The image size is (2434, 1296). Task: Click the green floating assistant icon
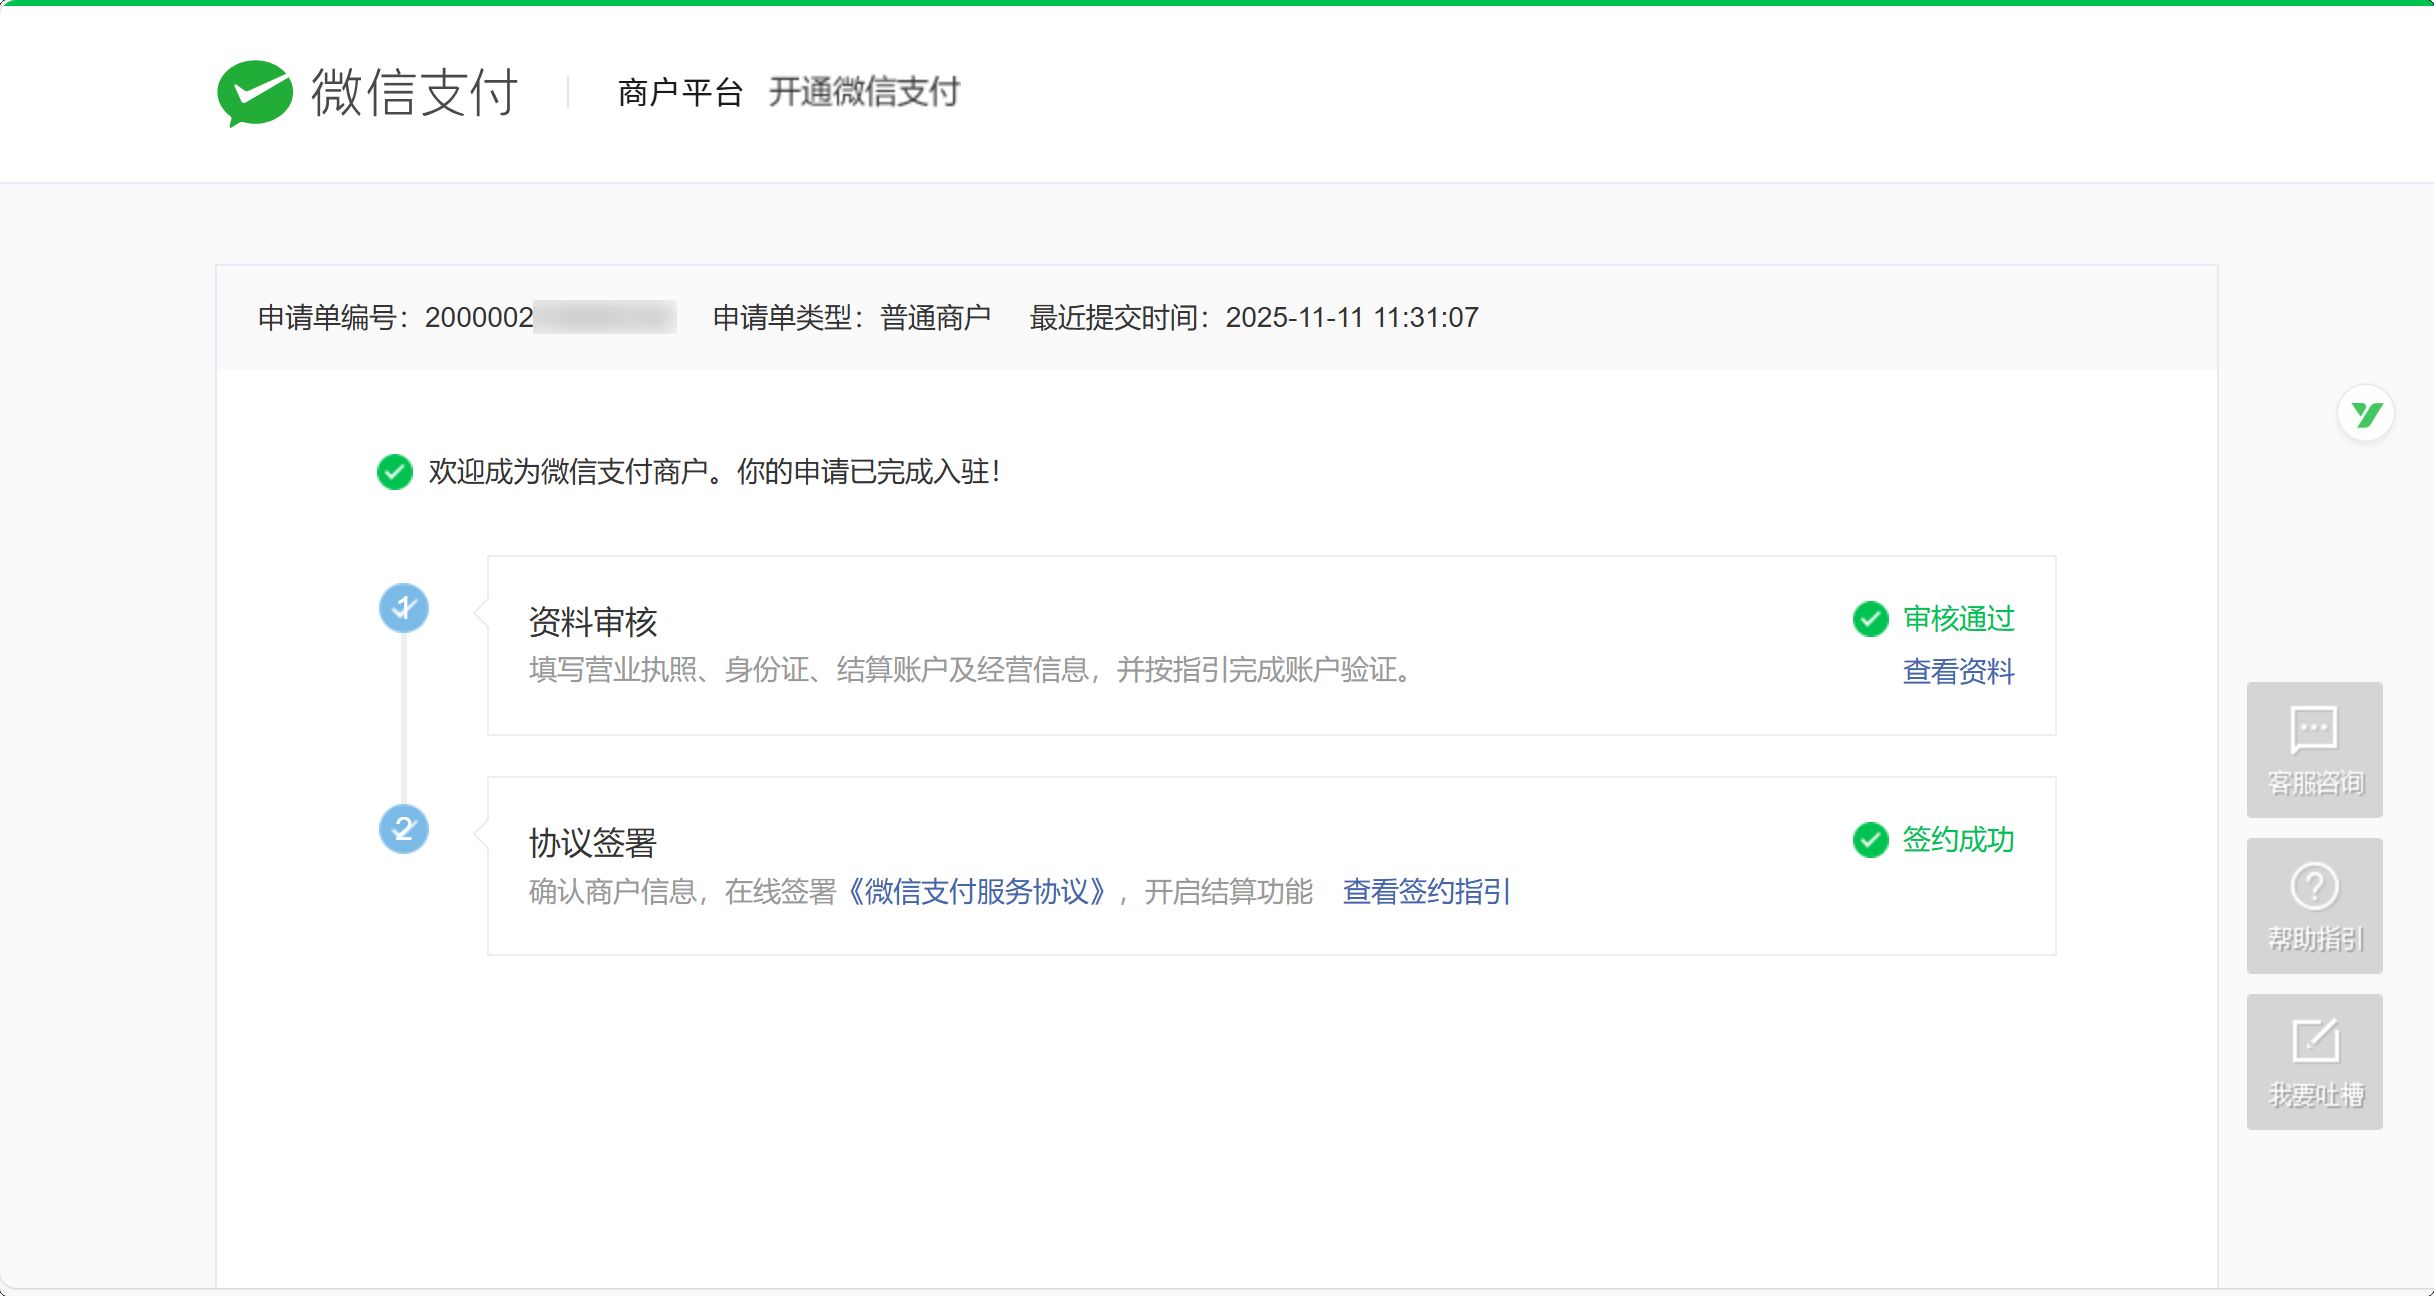2366,413
